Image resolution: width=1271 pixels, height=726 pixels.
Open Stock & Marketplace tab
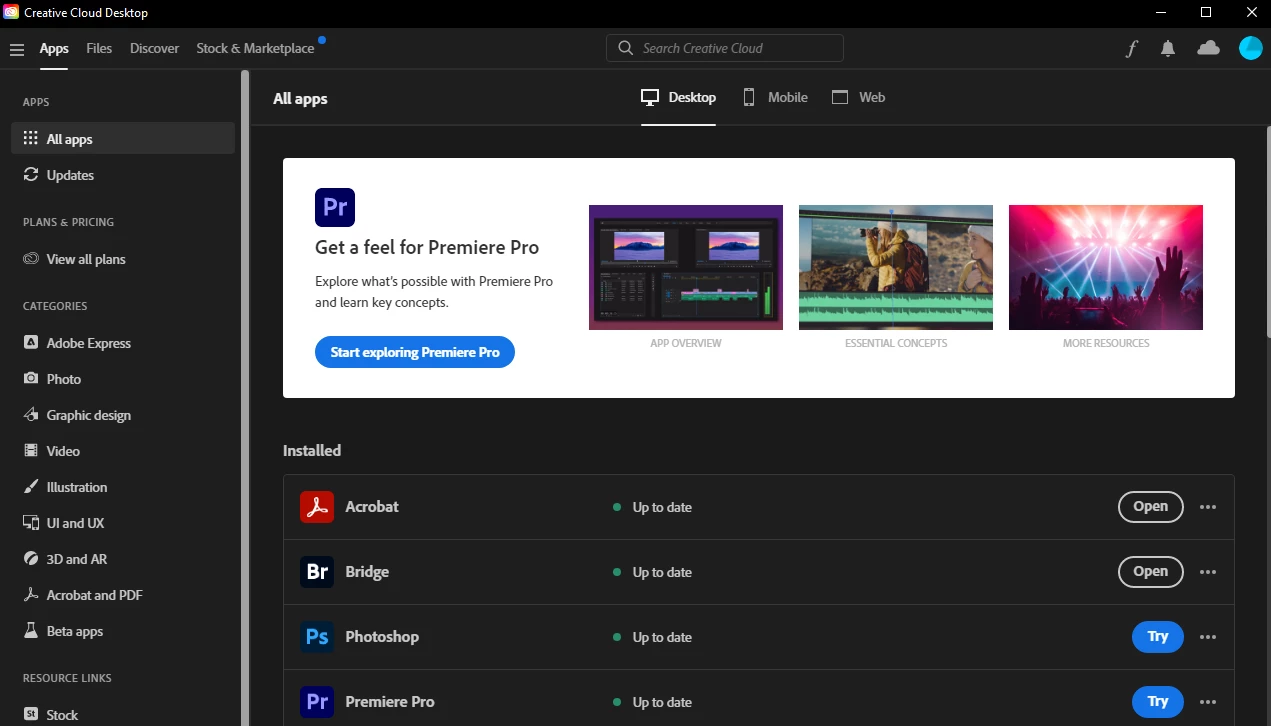tap(255, 48)
